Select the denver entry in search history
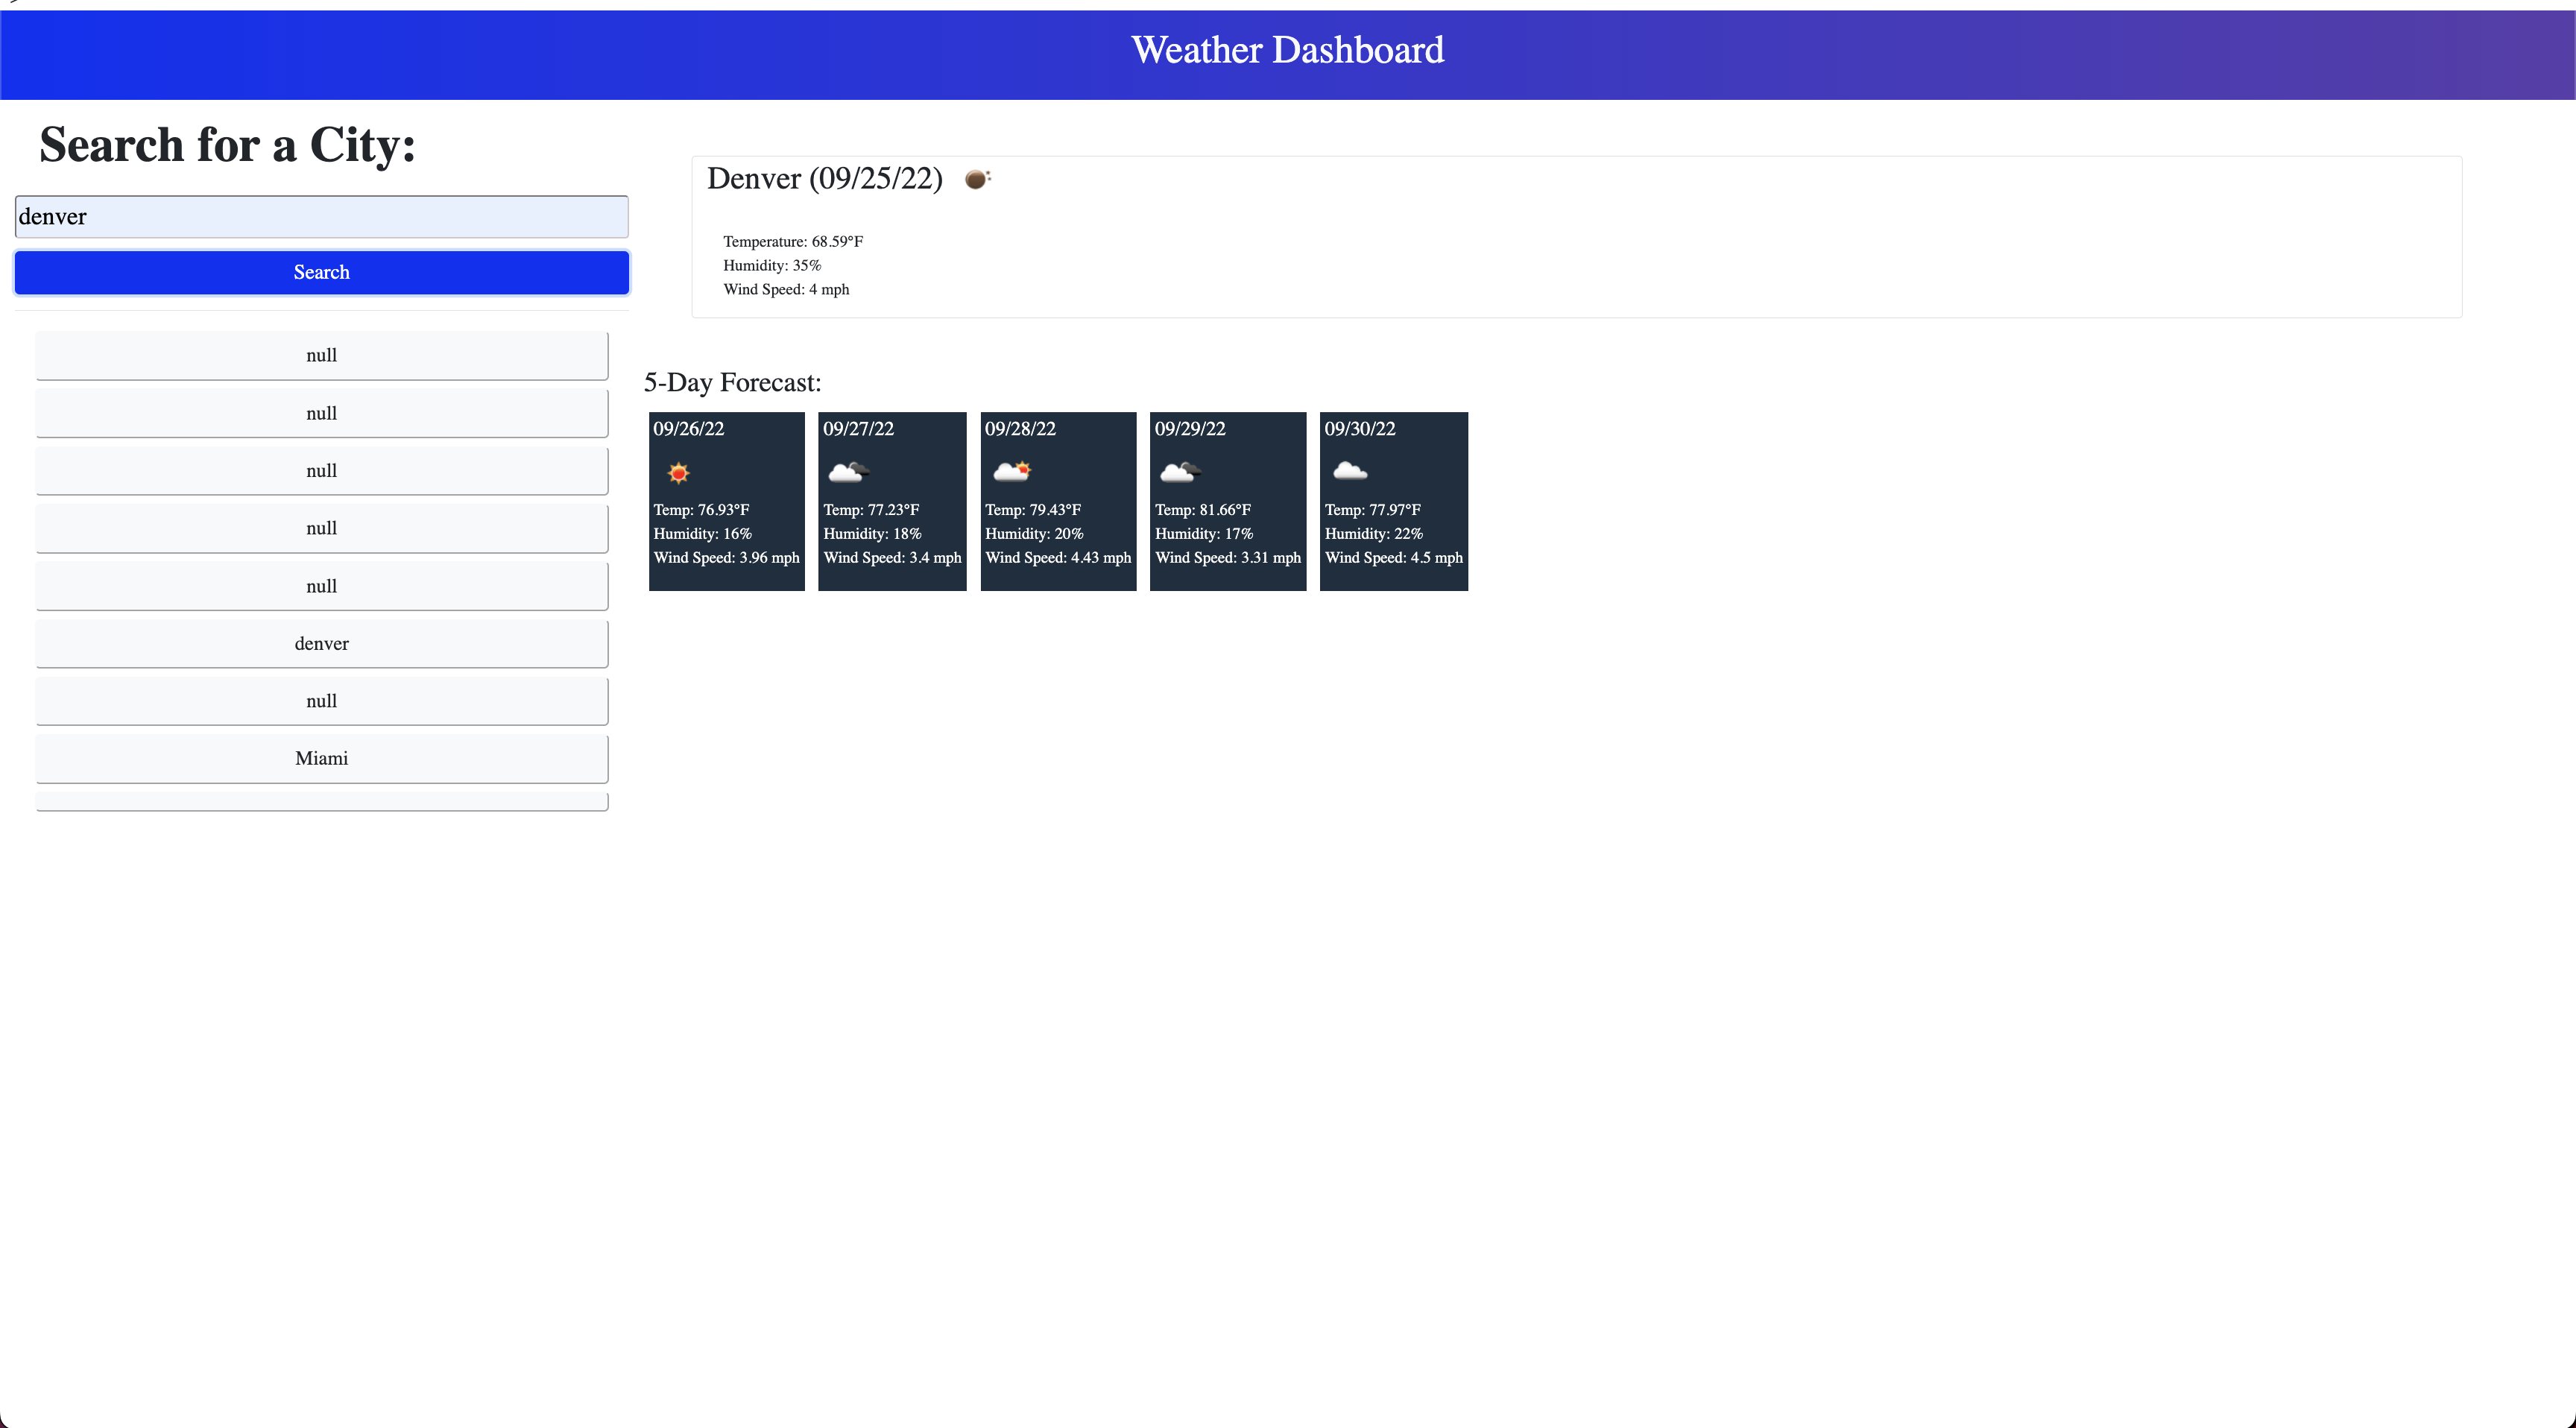Viewport: 2576px width, 1428px height. 321,643
